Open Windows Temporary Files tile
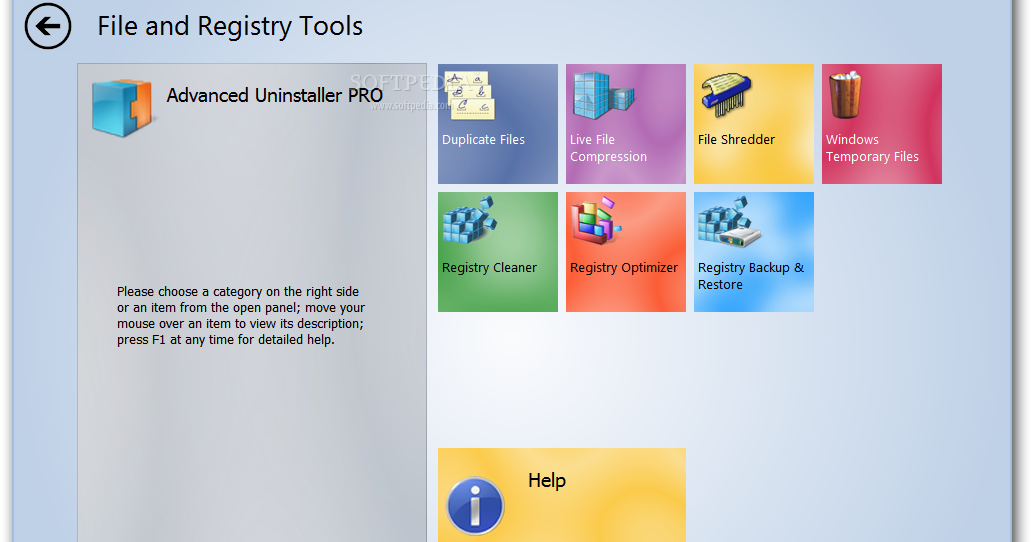 point(882,124)
